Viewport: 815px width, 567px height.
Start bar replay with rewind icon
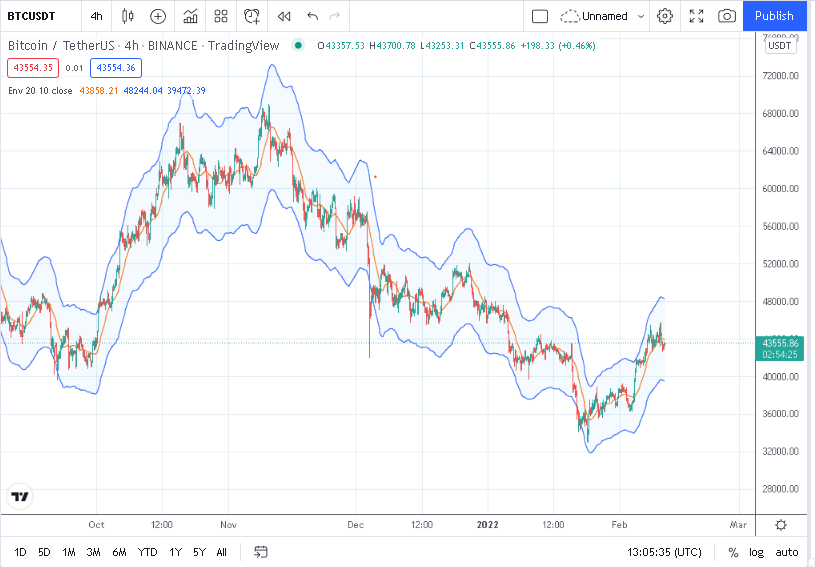pyautogui.click(x=284, y=17)
